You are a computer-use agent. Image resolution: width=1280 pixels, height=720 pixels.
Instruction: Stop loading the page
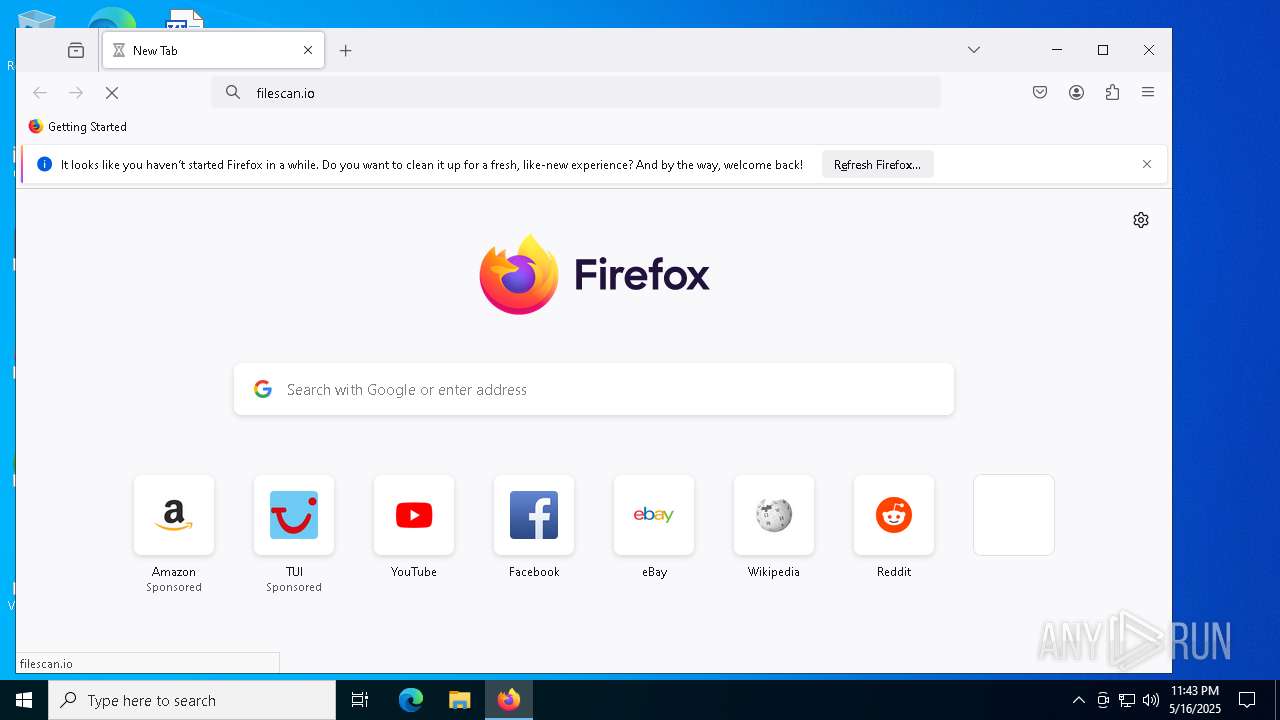112,92
